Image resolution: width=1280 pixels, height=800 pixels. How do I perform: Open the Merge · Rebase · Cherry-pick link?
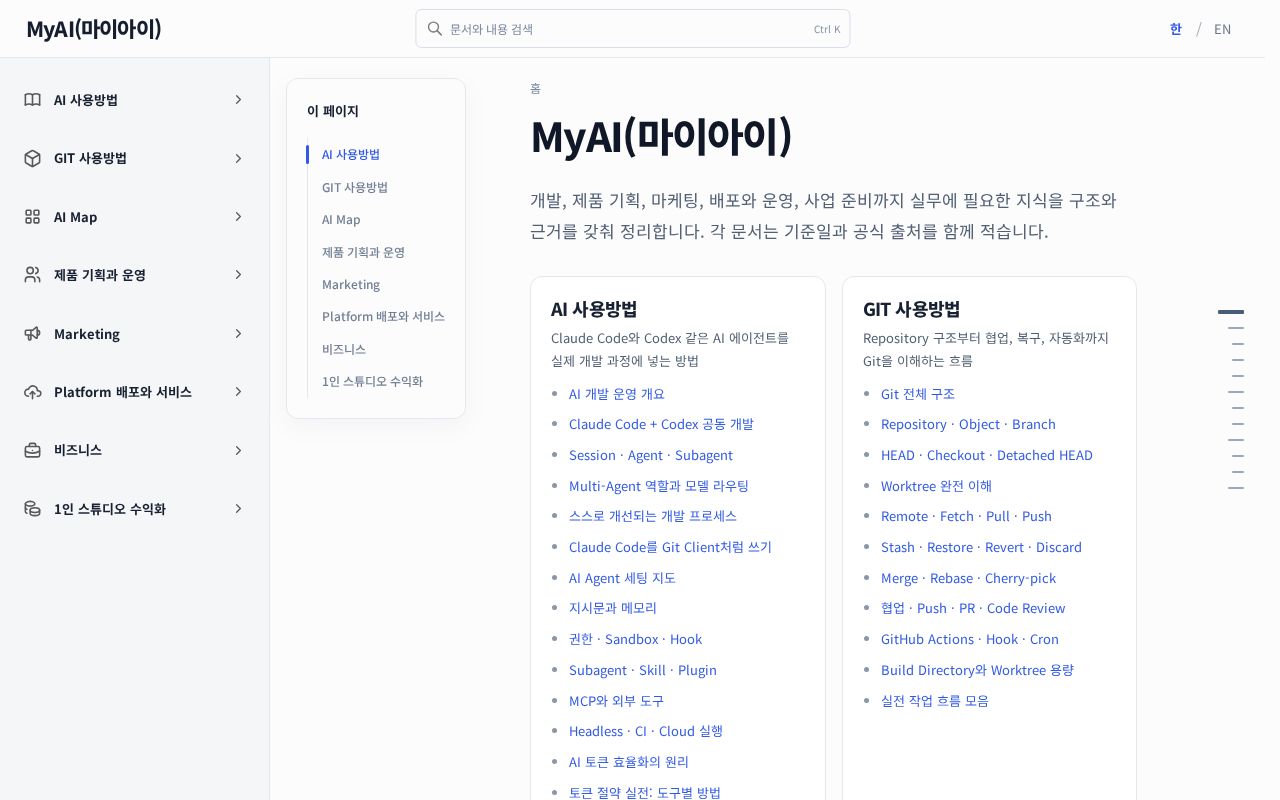[968, 578]
